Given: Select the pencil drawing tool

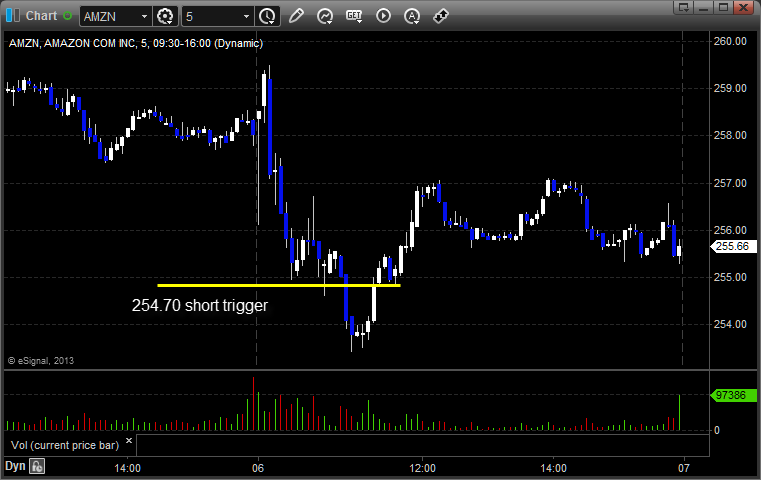Looking at the screenshot, I should point(296,16).
